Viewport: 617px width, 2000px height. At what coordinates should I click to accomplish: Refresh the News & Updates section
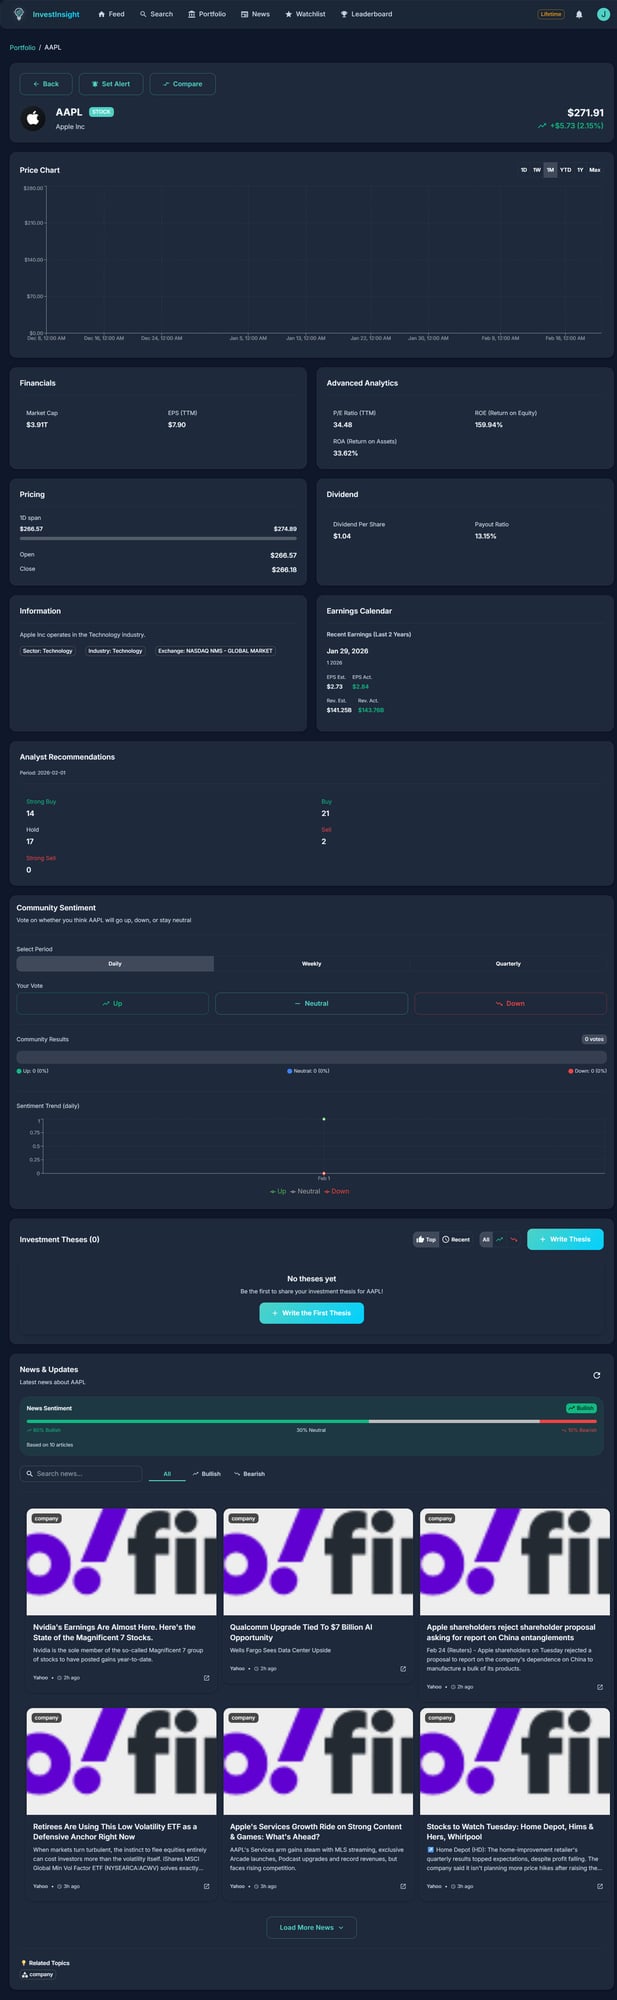click(597, 1375)
